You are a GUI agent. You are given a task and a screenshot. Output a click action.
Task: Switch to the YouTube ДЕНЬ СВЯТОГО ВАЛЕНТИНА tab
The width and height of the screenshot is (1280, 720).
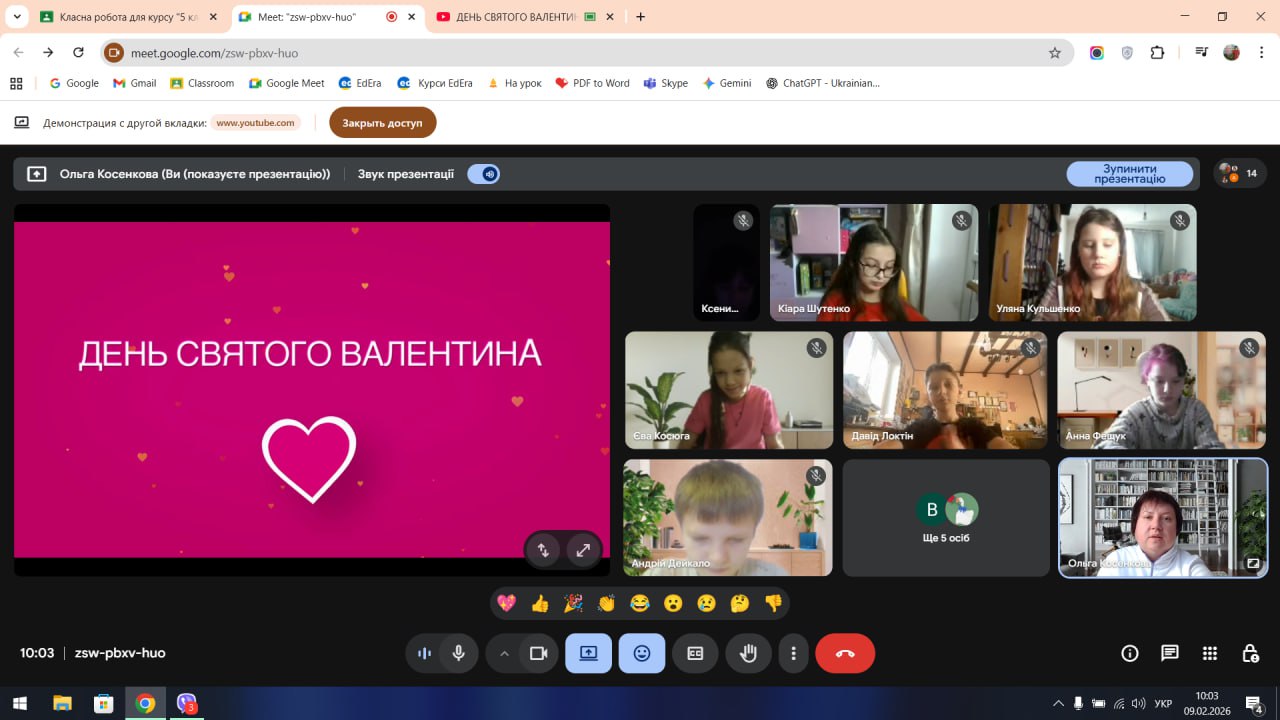(515, 17)
